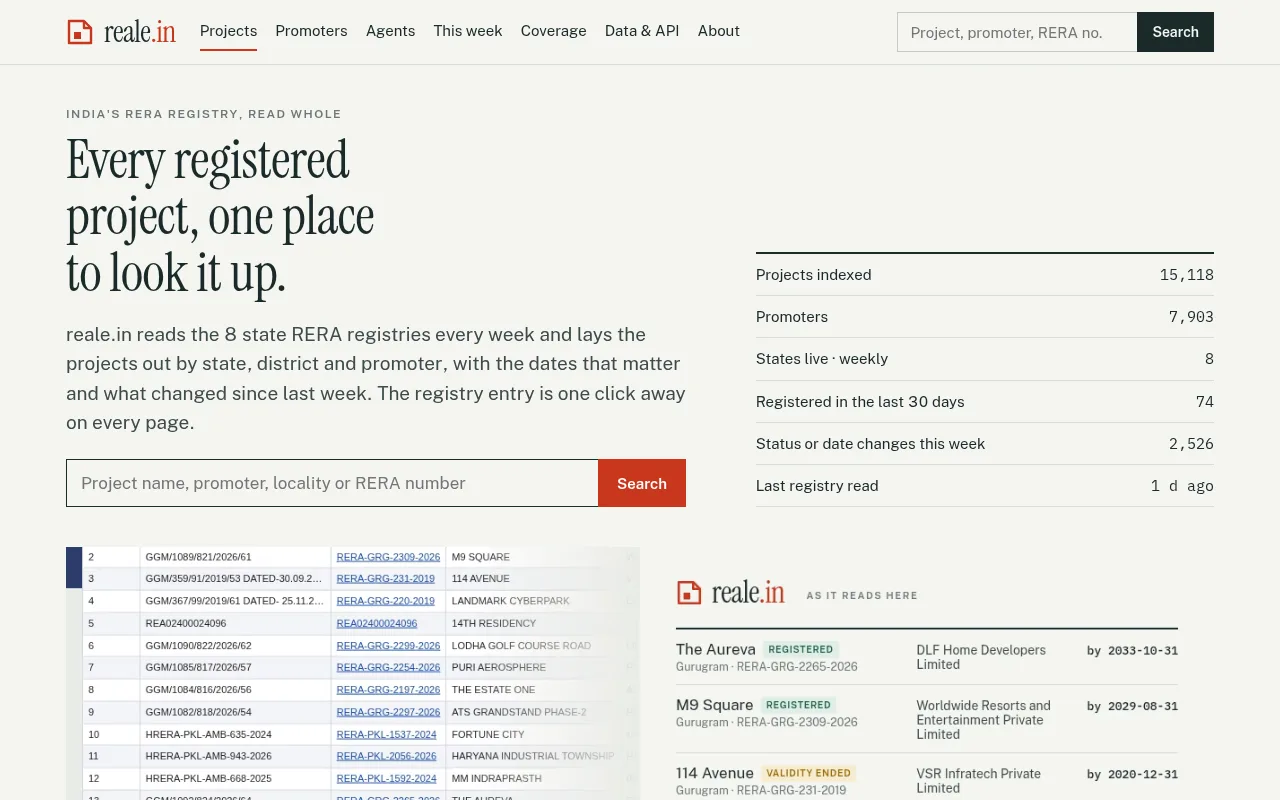
Task: Click the reale.in logo in the header
Action: pos(121,32)
